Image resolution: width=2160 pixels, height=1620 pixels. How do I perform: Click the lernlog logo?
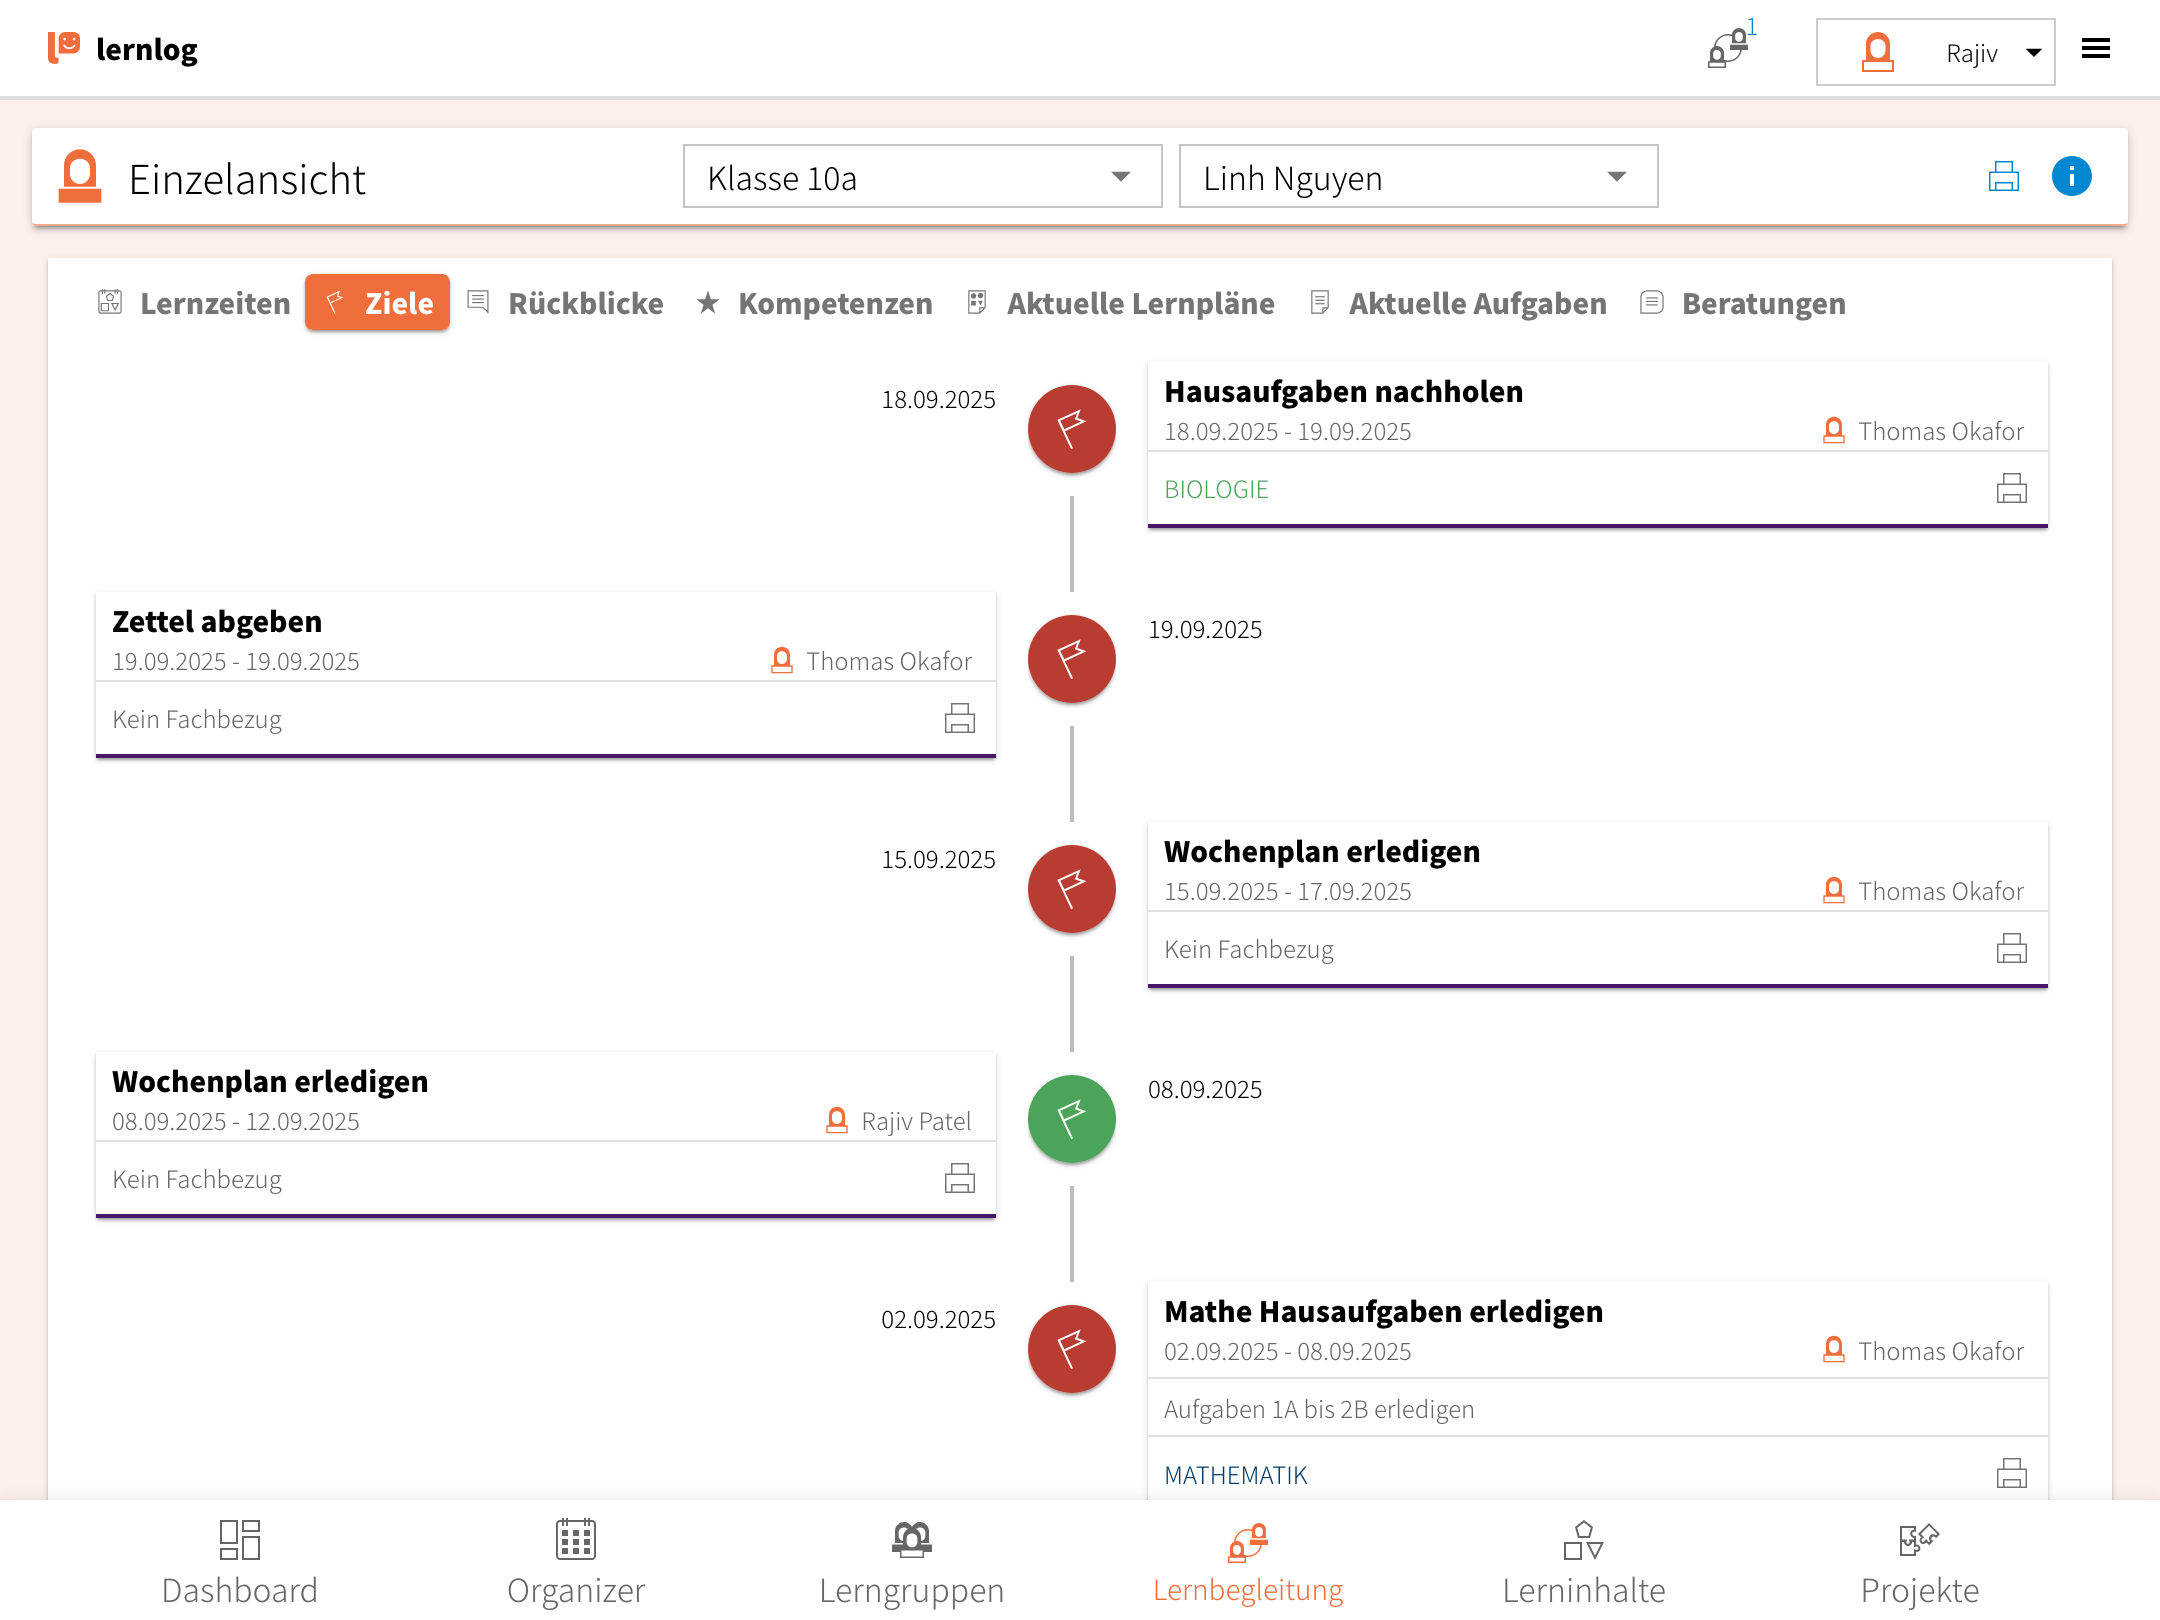click(x=123, y=49)
